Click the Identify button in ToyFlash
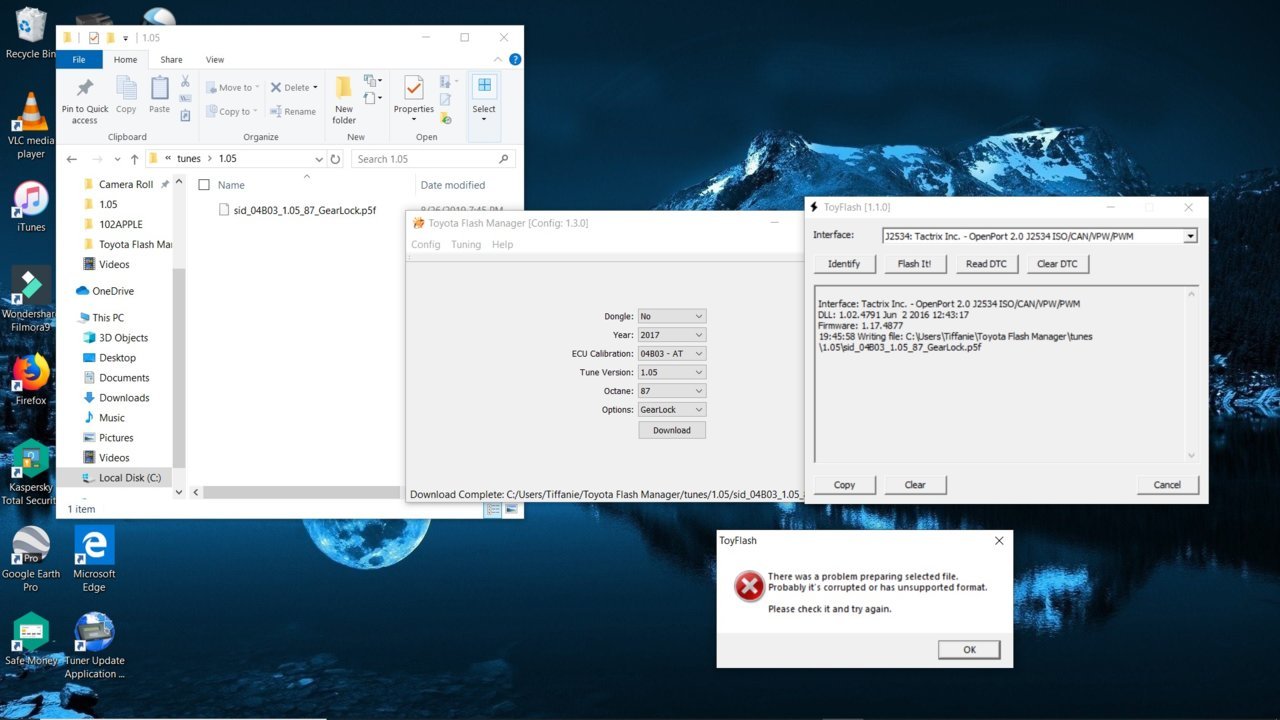 pyautogui.click(x=844, y=264)
